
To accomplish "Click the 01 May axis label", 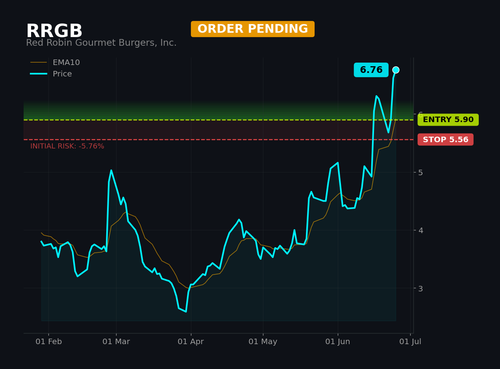I will 263,341.
